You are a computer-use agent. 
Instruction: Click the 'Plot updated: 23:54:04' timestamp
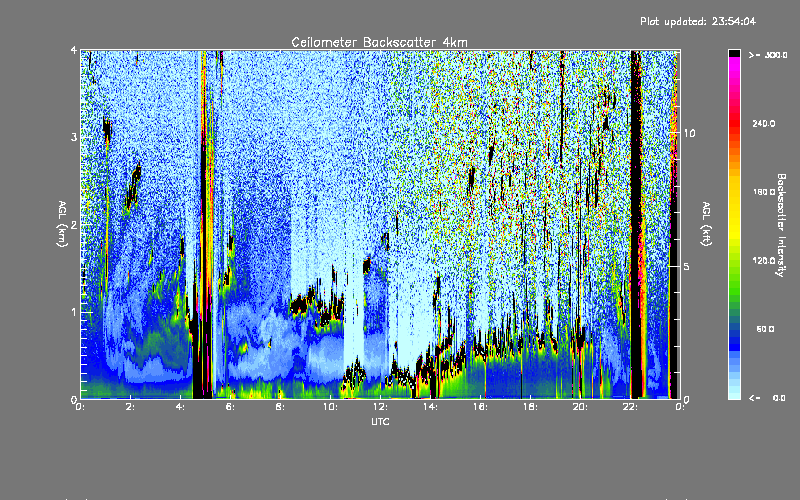coord(698,21)
